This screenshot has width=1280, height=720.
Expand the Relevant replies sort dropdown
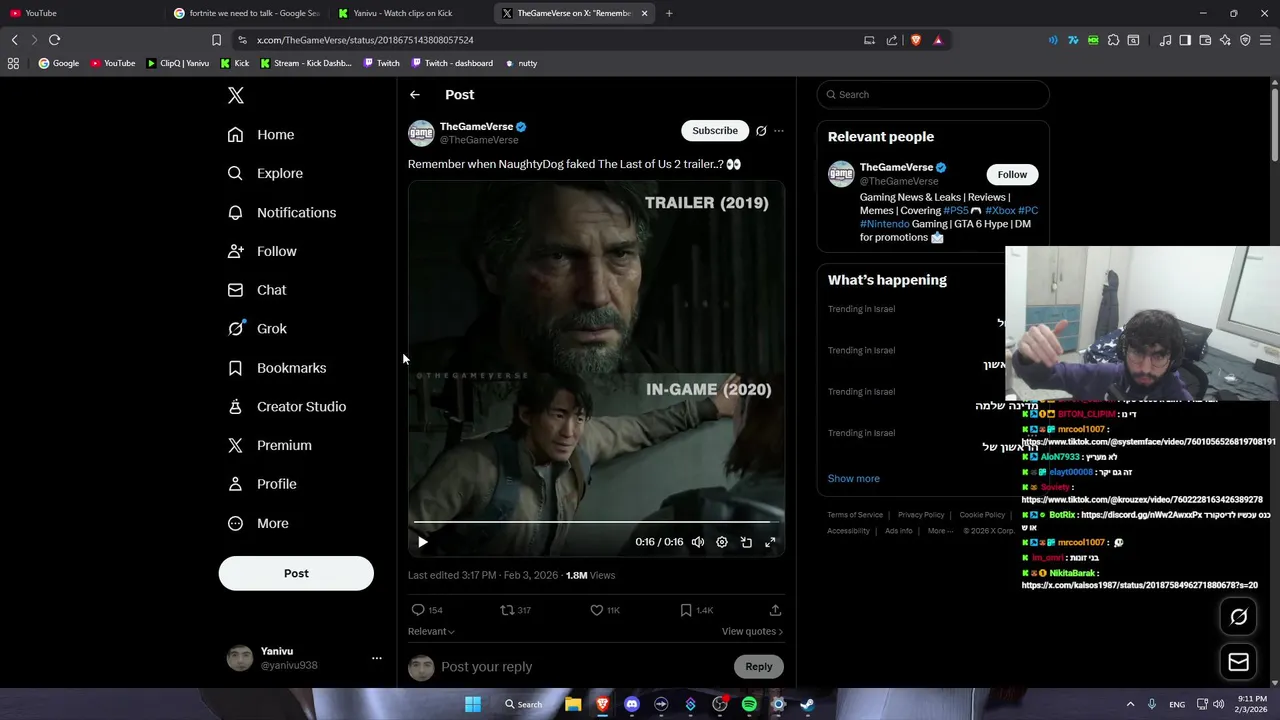tap(431, 632)
